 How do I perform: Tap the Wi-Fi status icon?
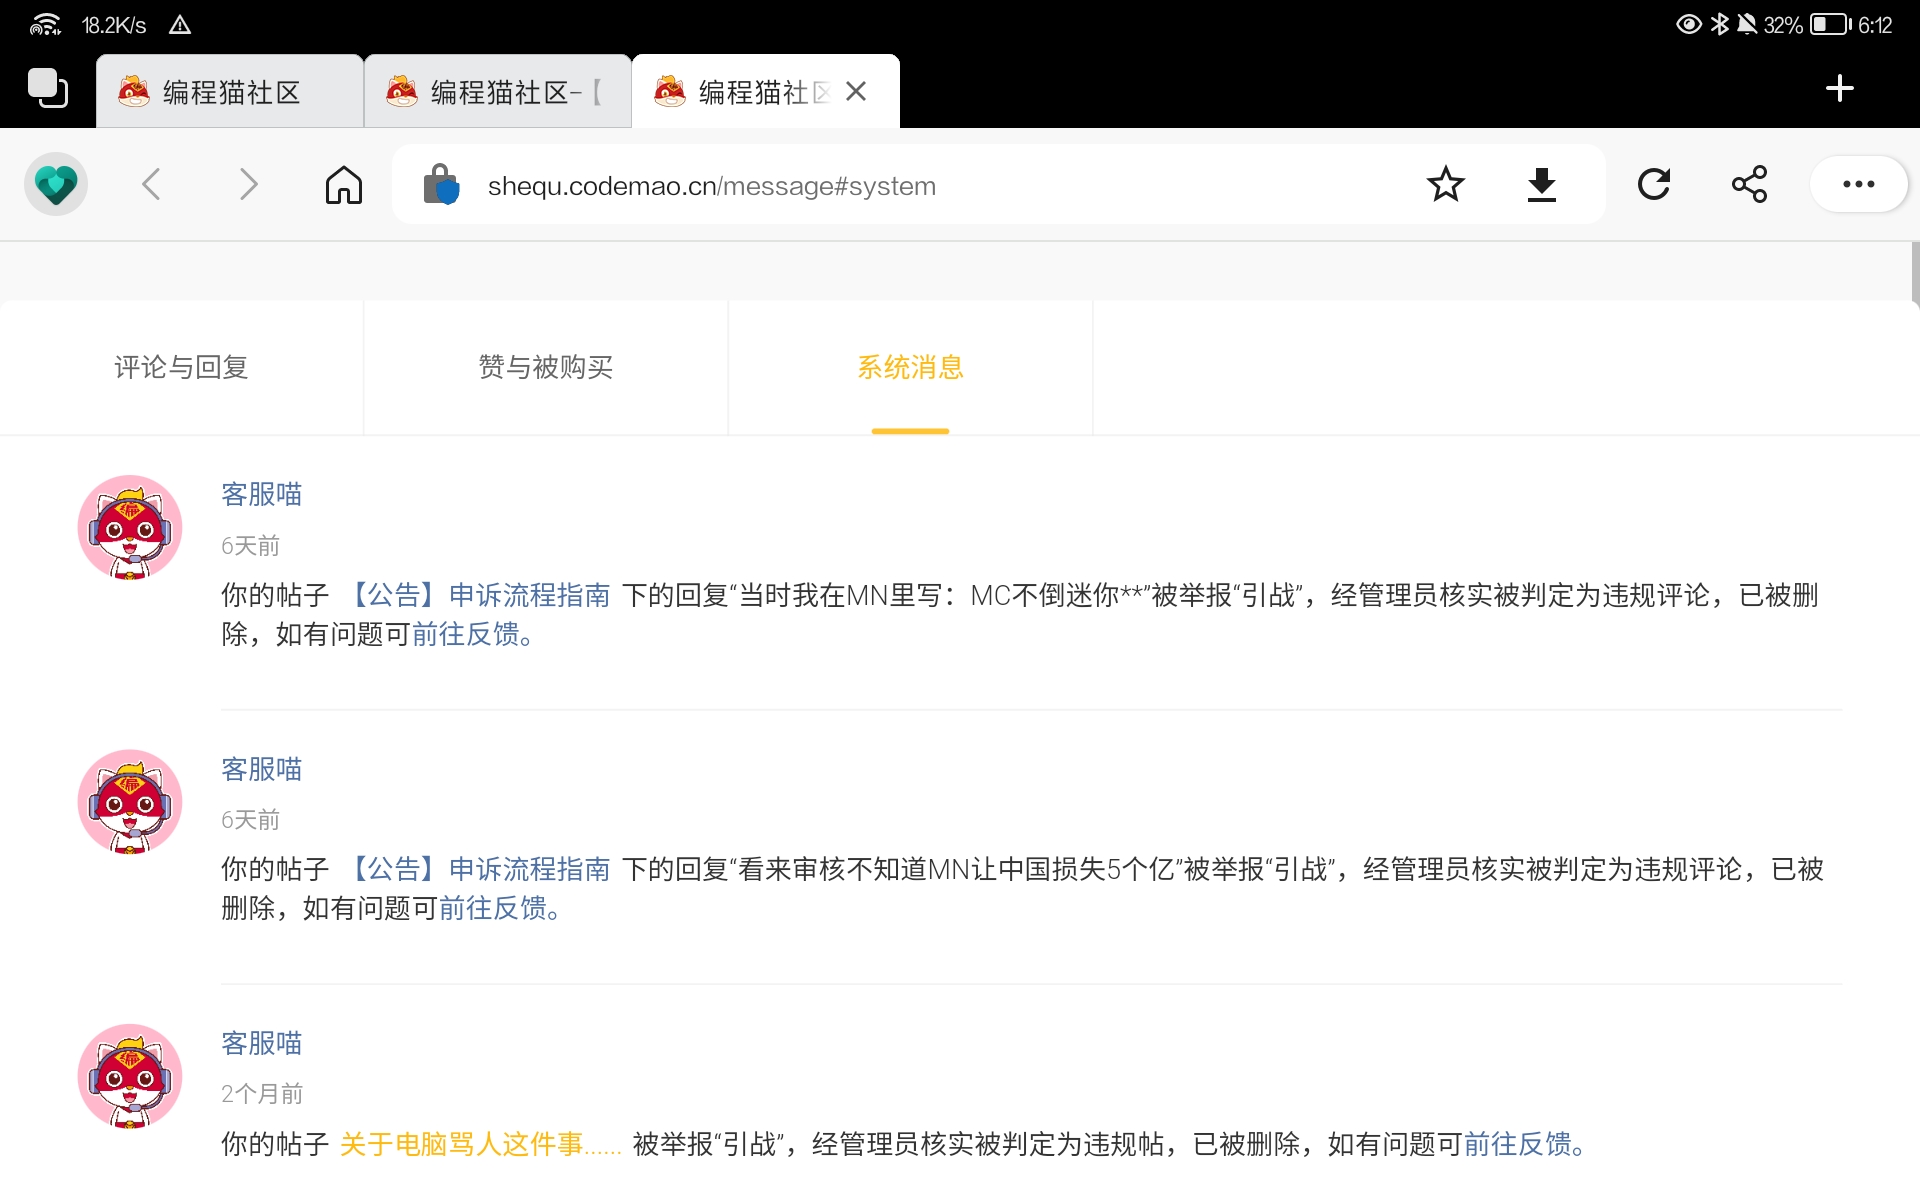(x=45, y=25)
